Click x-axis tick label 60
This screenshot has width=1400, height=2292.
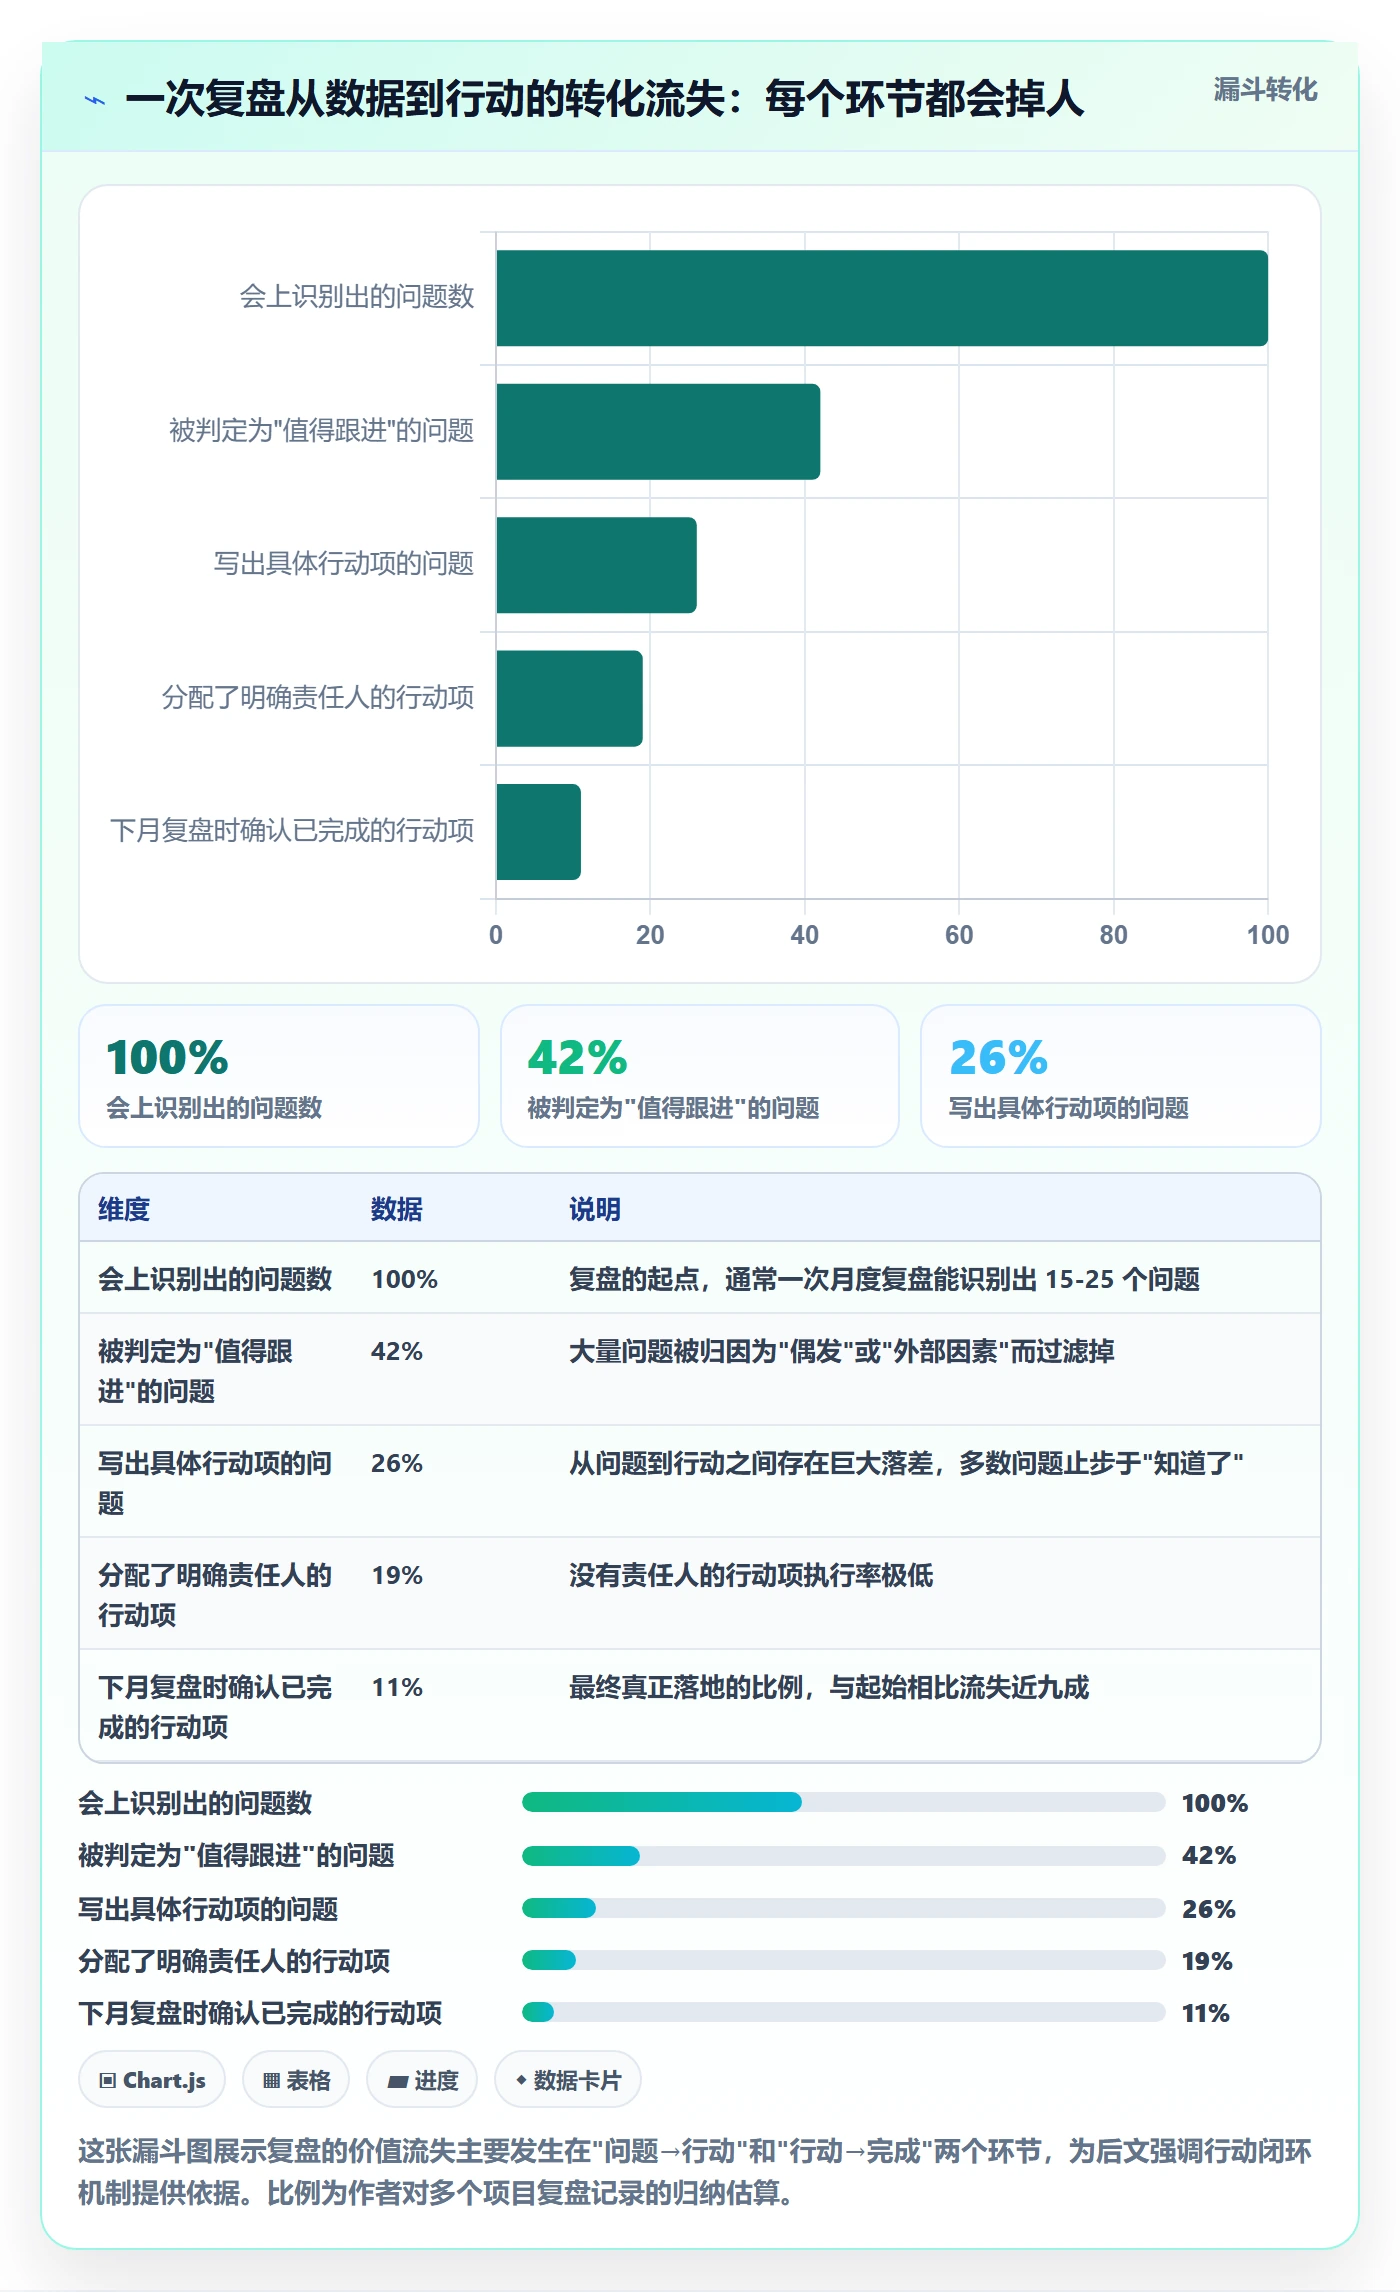(x=959, y=935)
